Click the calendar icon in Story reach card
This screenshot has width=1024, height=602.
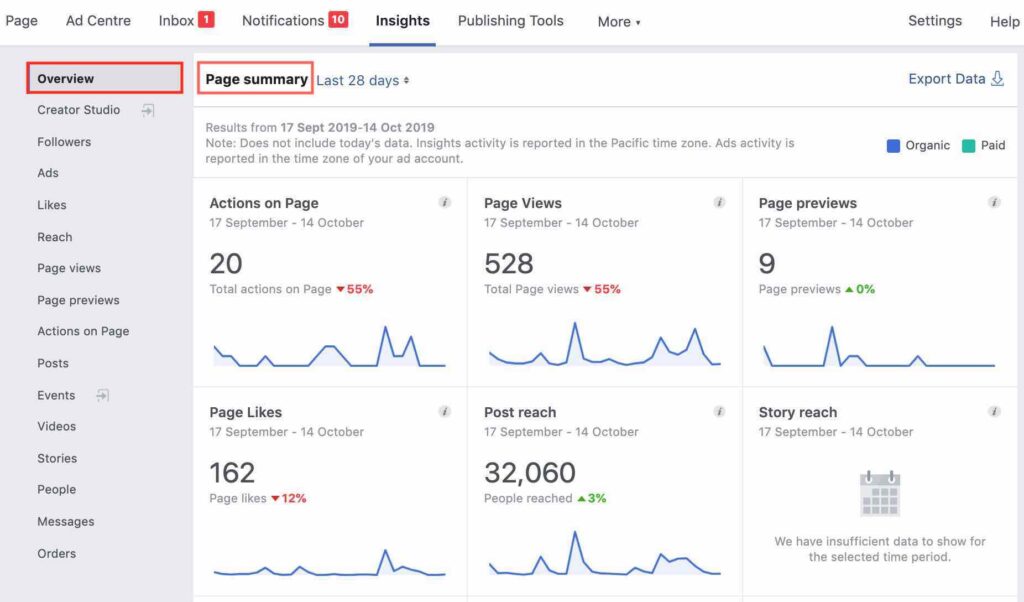click(880, 494)
